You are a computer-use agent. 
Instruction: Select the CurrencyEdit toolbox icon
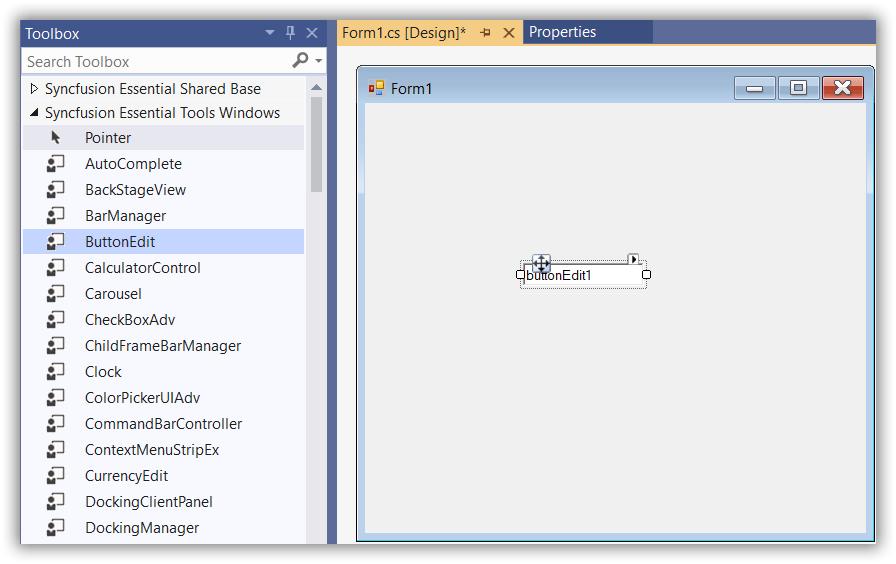pos(55,476)
